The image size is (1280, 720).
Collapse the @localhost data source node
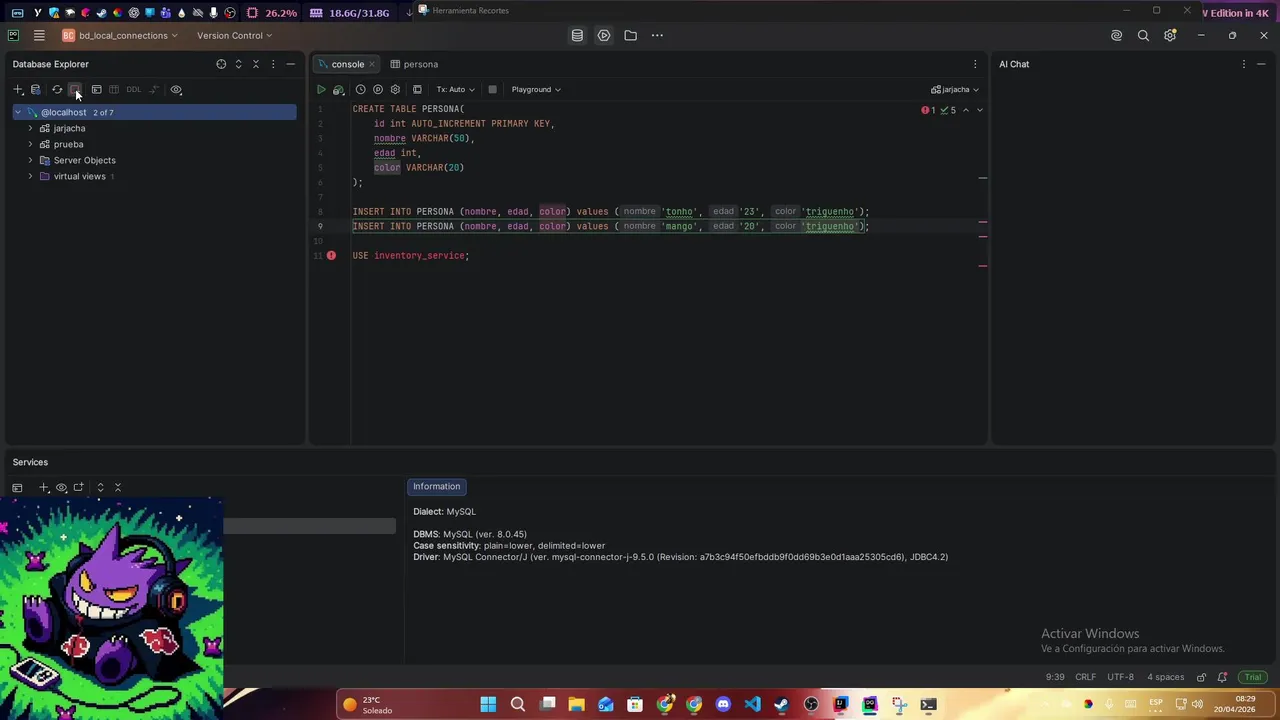pyautogui.click(x=18, y=112)
